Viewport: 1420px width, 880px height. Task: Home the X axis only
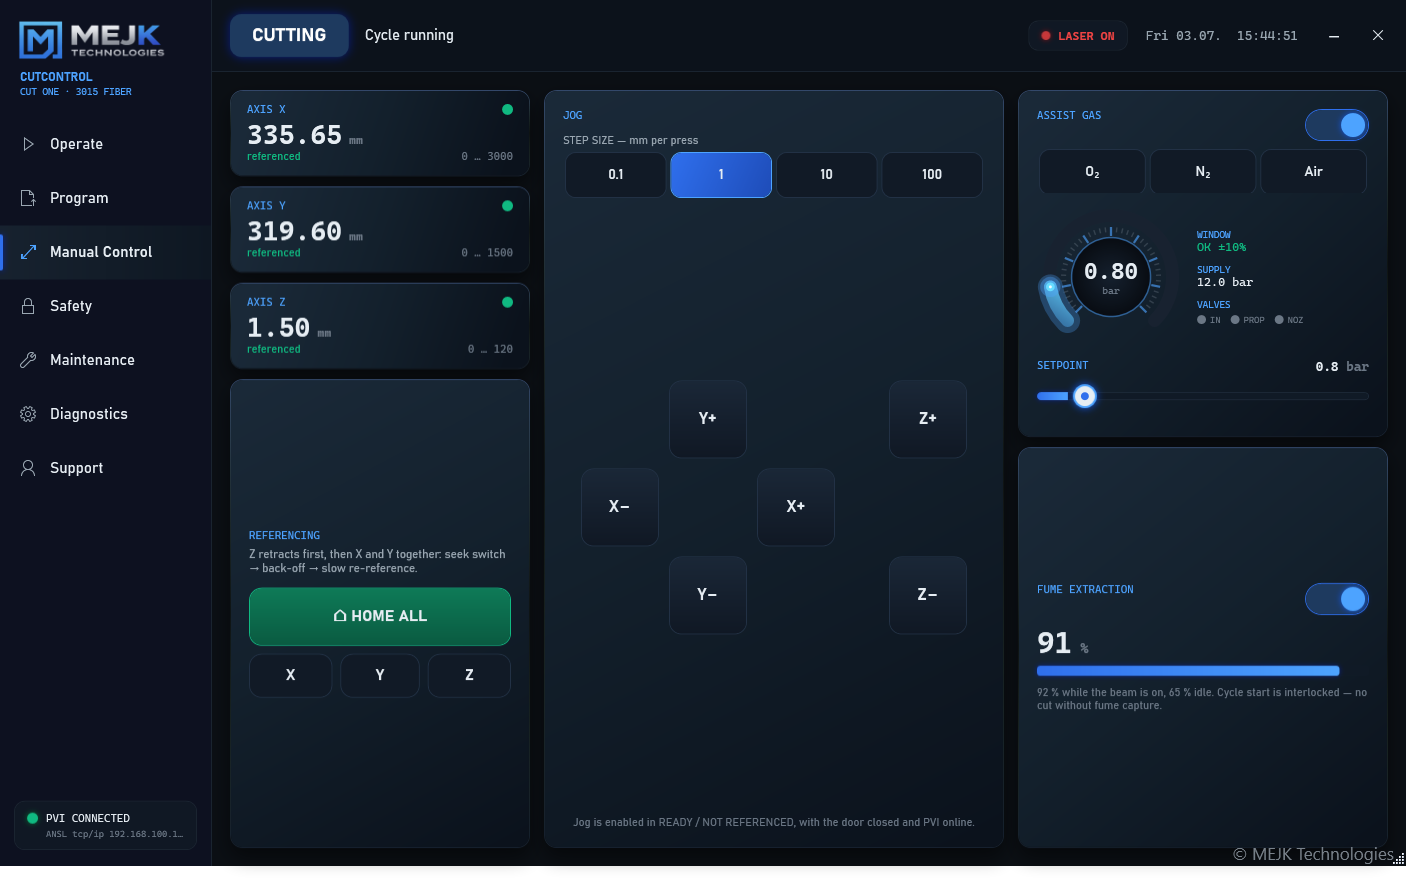290,675
